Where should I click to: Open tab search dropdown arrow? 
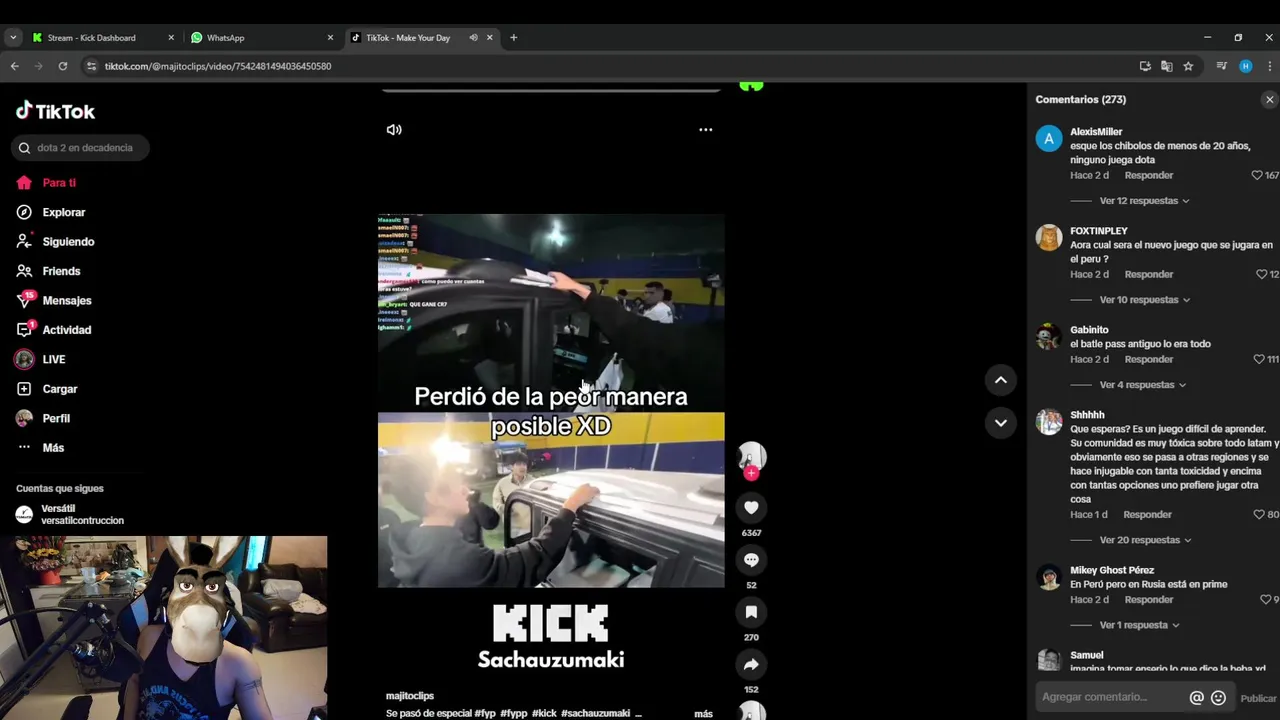click(x=13, y=38)
